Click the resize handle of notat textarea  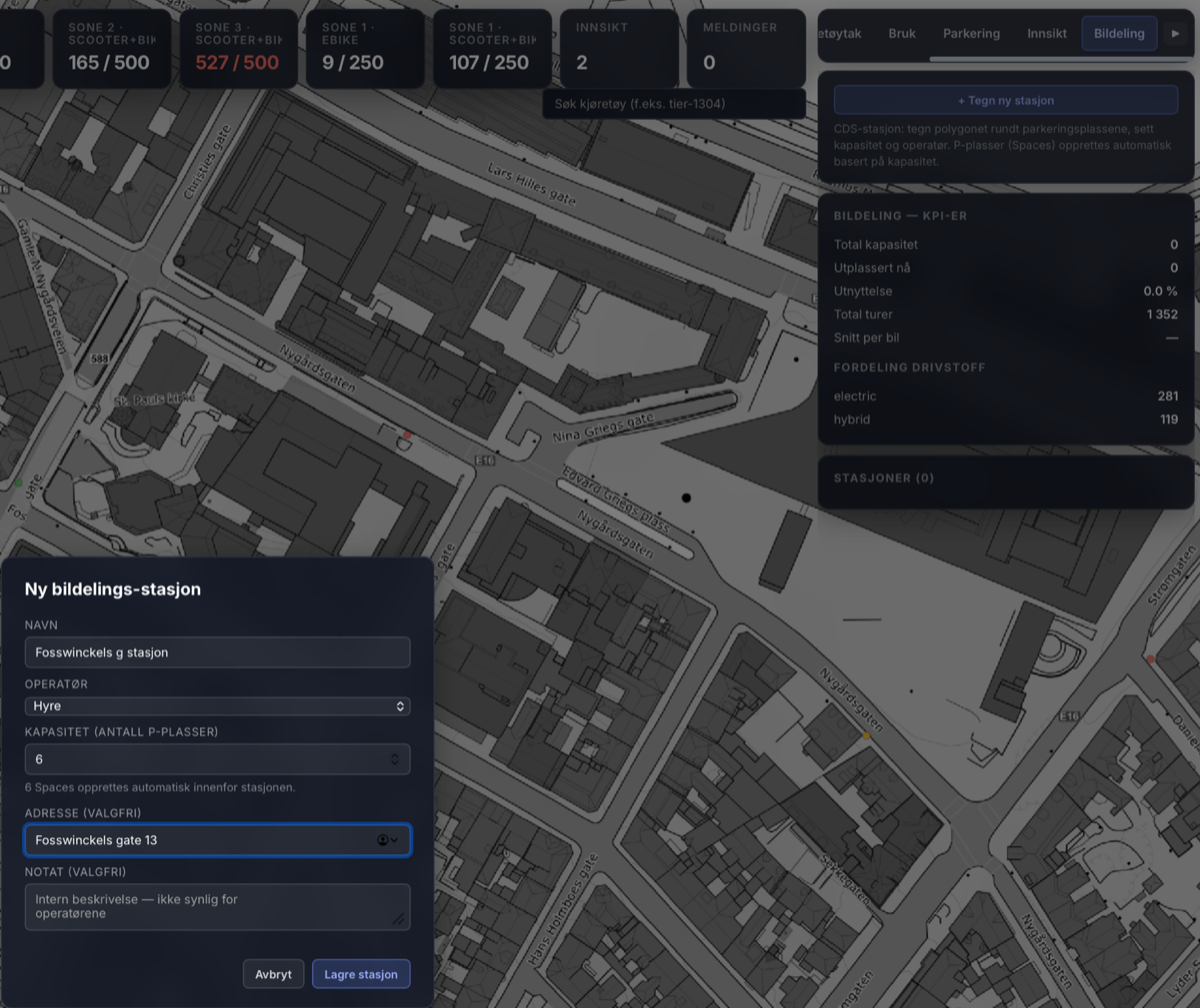tap(398, 919)
